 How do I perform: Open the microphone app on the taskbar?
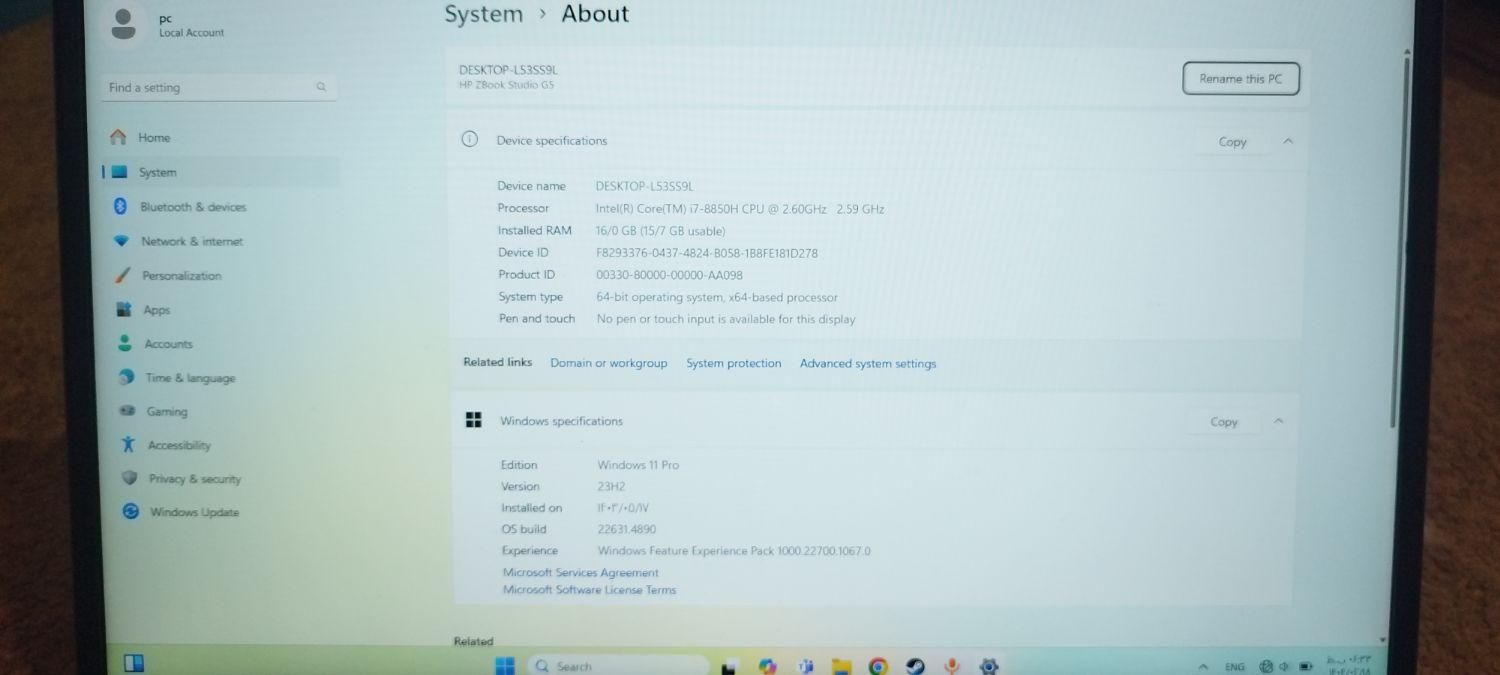[953, 667]
